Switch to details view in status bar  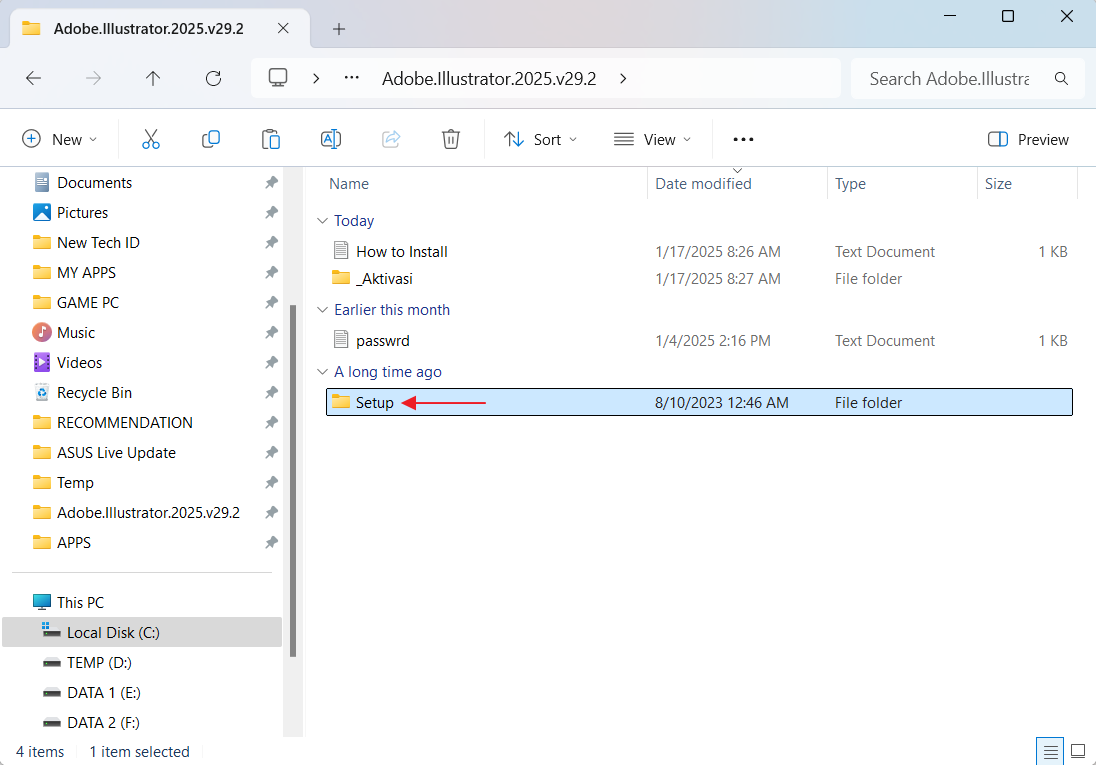point(1050,751)
